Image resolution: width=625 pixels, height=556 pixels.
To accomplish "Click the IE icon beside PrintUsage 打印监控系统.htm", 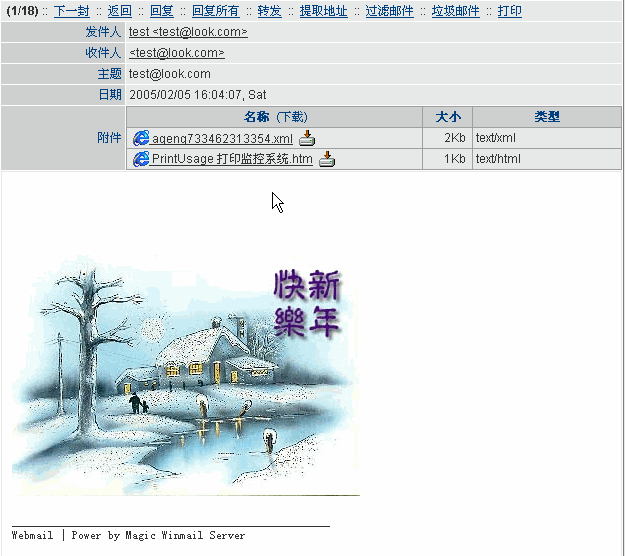I will coord(141,159).
